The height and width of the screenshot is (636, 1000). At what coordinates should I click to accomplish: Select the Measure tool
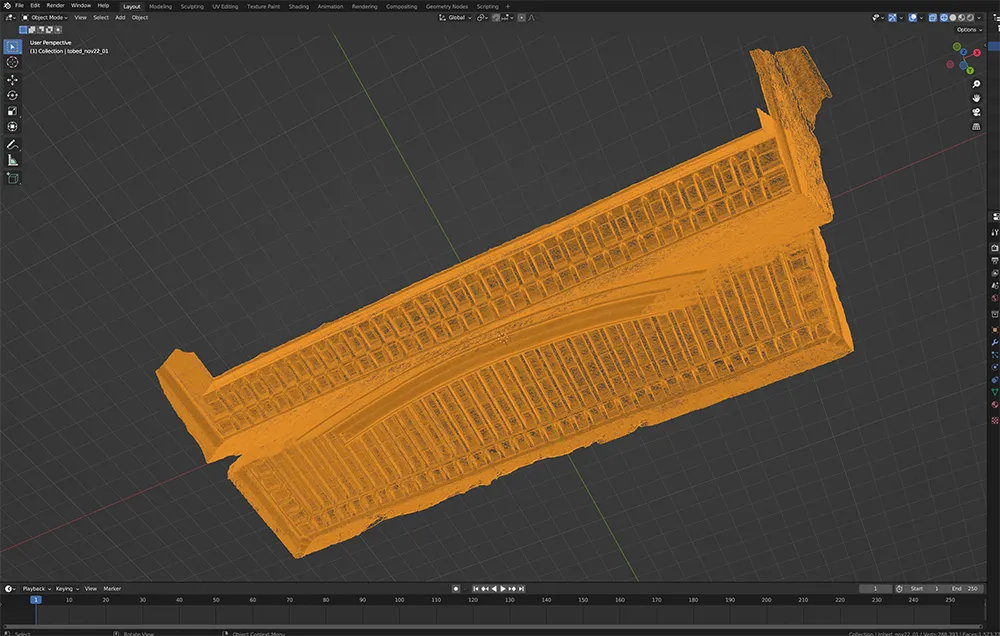pos(13,160)
